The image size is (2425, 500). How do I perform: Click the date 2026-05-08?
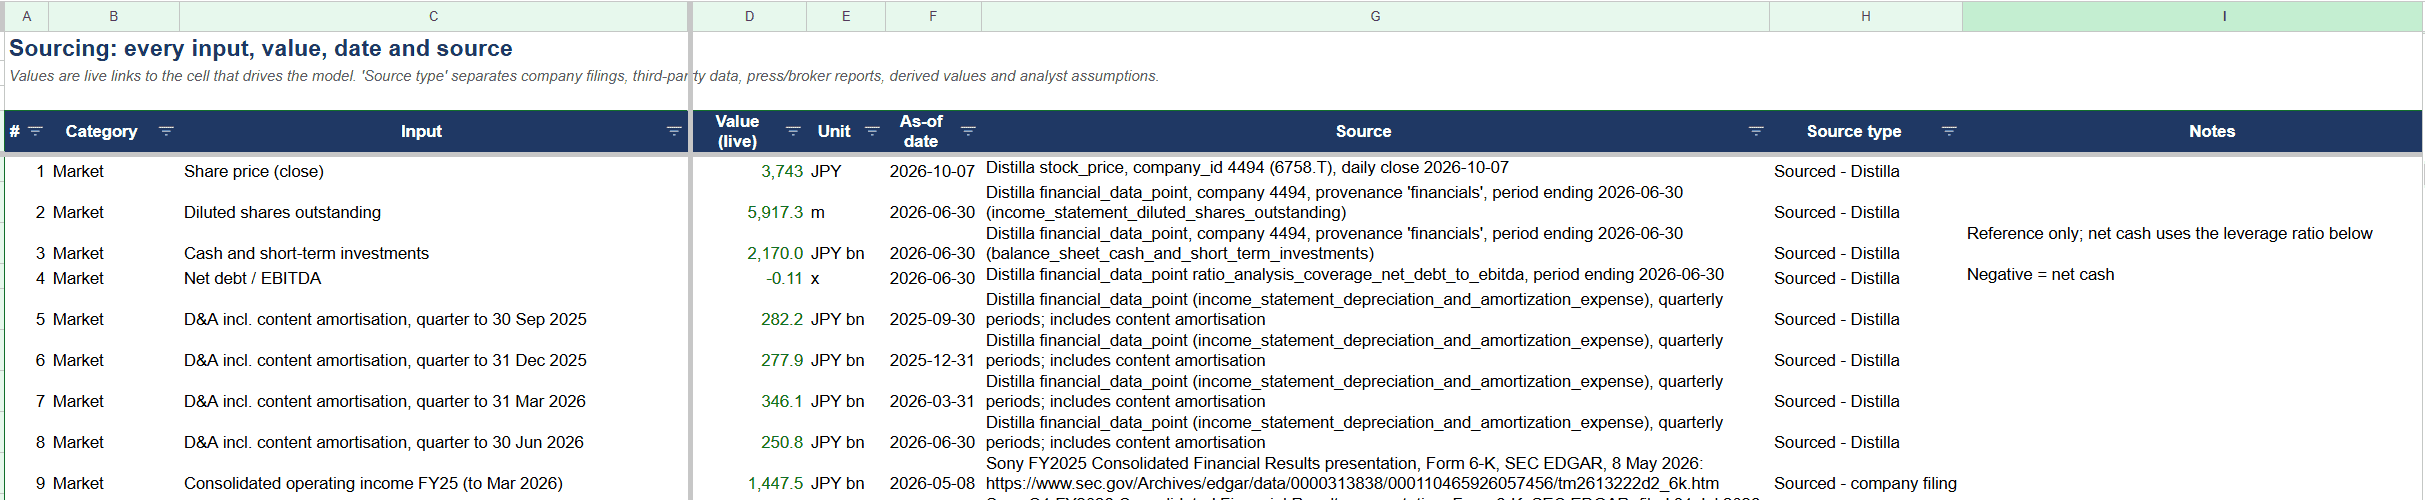pos(932,484)
